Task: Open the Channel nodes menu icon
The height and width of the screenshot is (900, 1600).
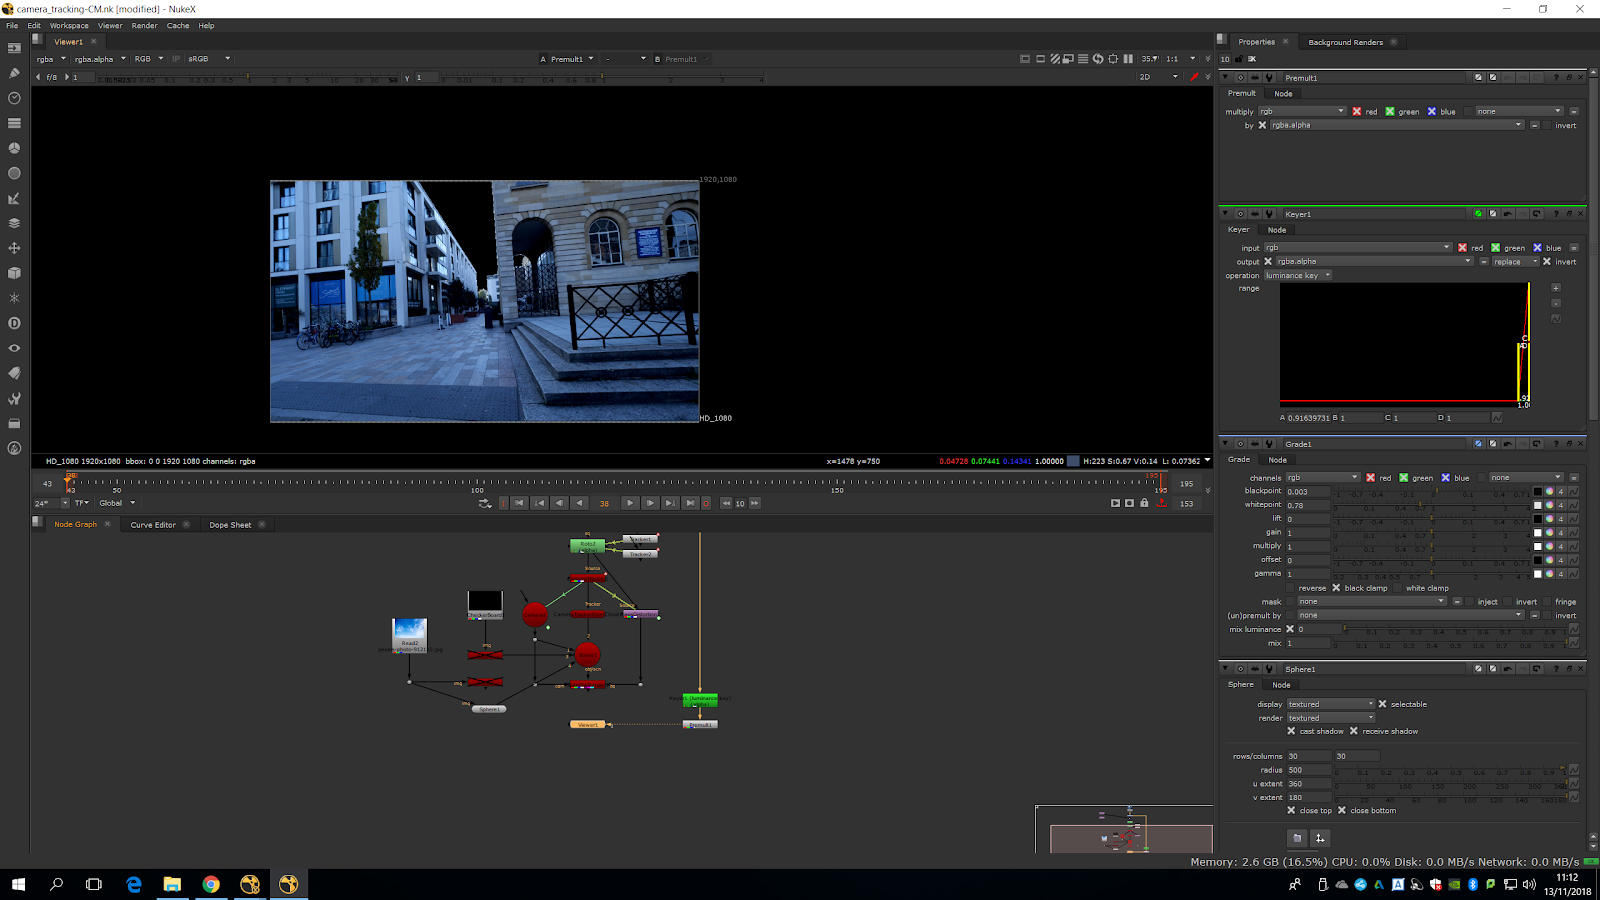Action: [14, 123]
